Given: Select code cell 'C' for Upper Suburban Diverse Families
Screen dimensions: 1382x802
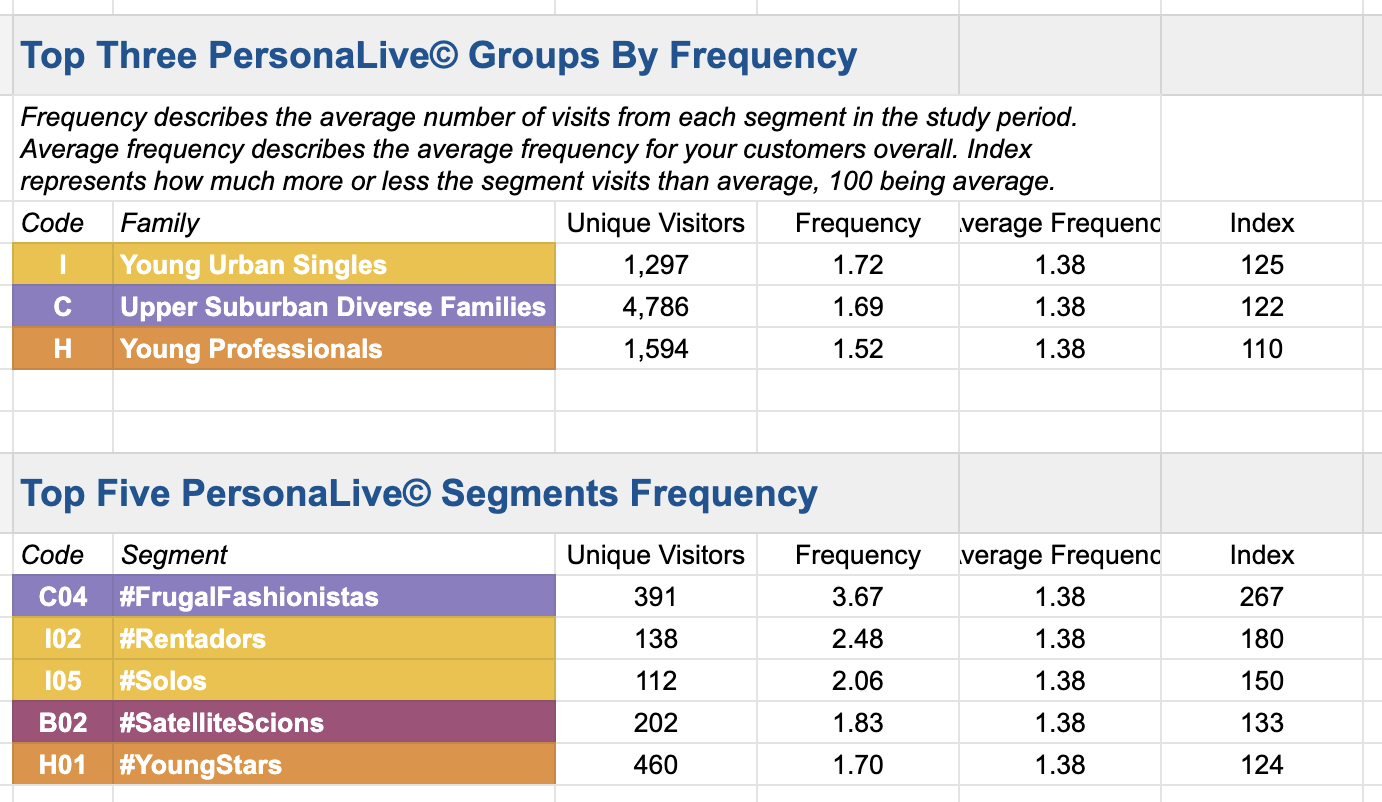Looking at the screenshot, I should click(x=63, y=307).
